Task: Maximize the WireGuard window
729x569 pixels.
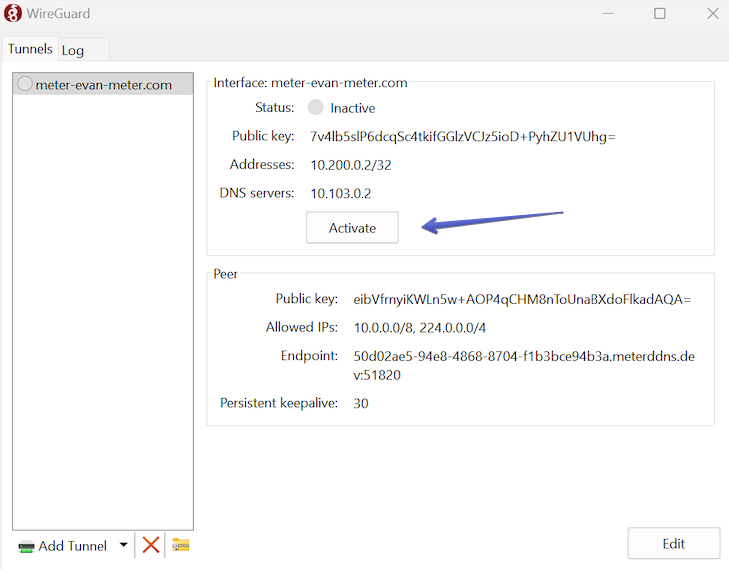Action: click(x=660, y=14)
